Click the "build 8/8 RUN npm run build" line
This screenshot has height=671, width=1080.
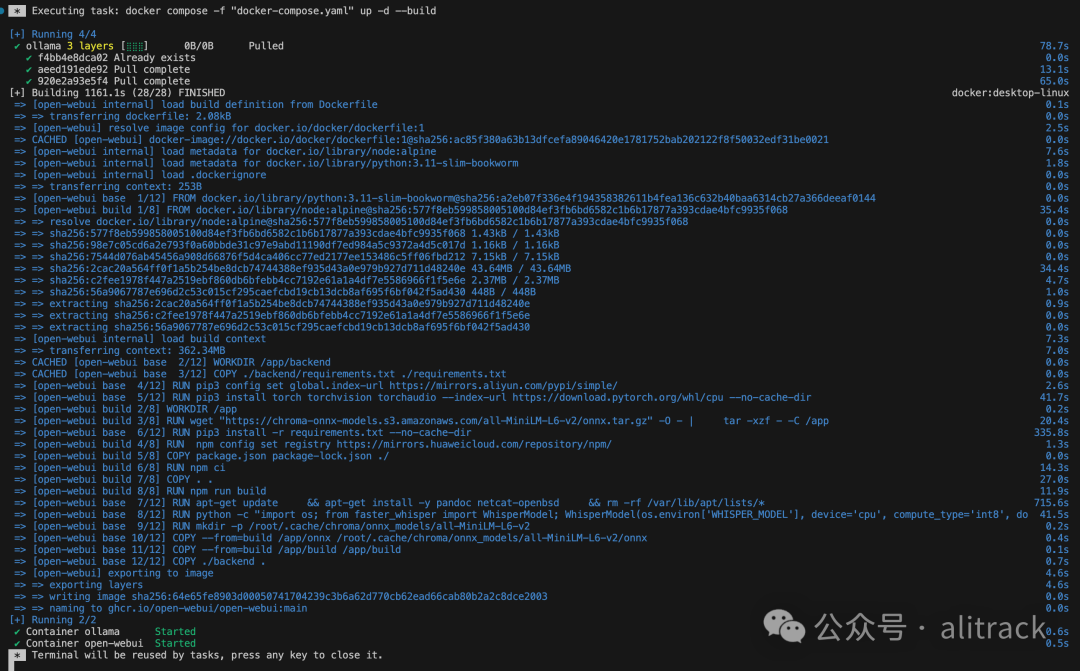140,491
